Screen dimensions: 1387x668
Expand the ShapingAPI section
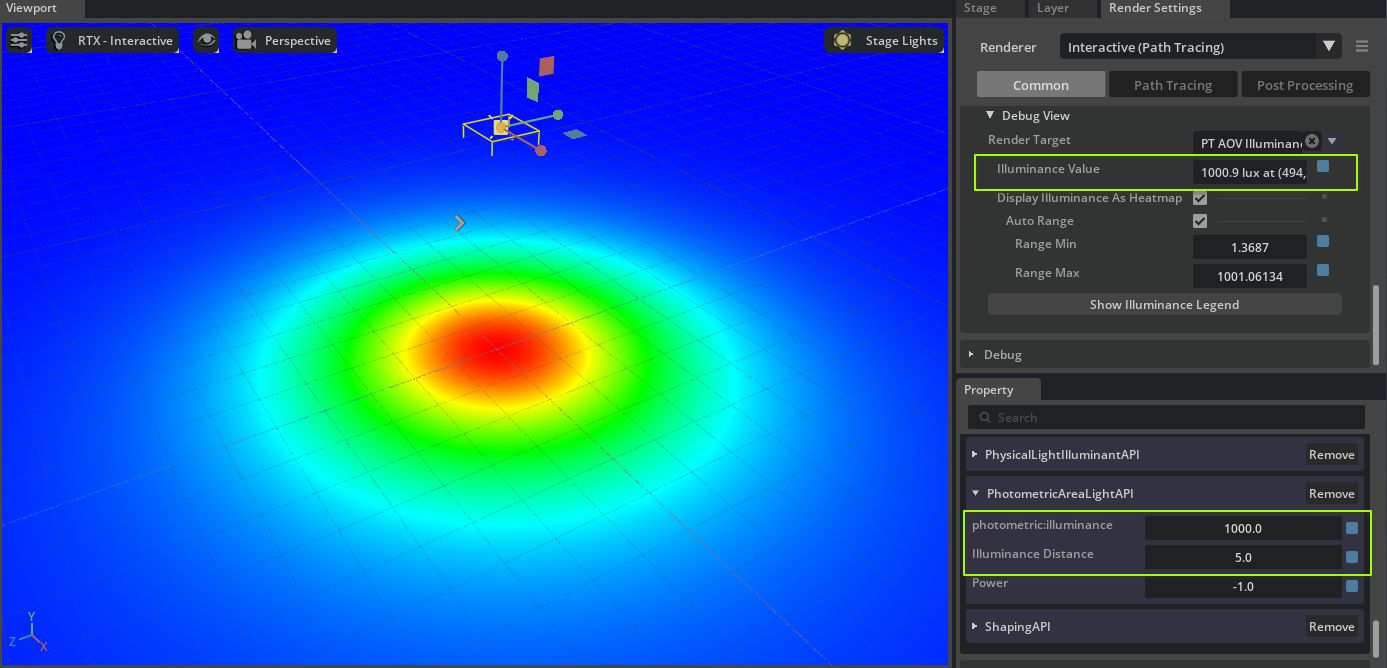point(974,627)
